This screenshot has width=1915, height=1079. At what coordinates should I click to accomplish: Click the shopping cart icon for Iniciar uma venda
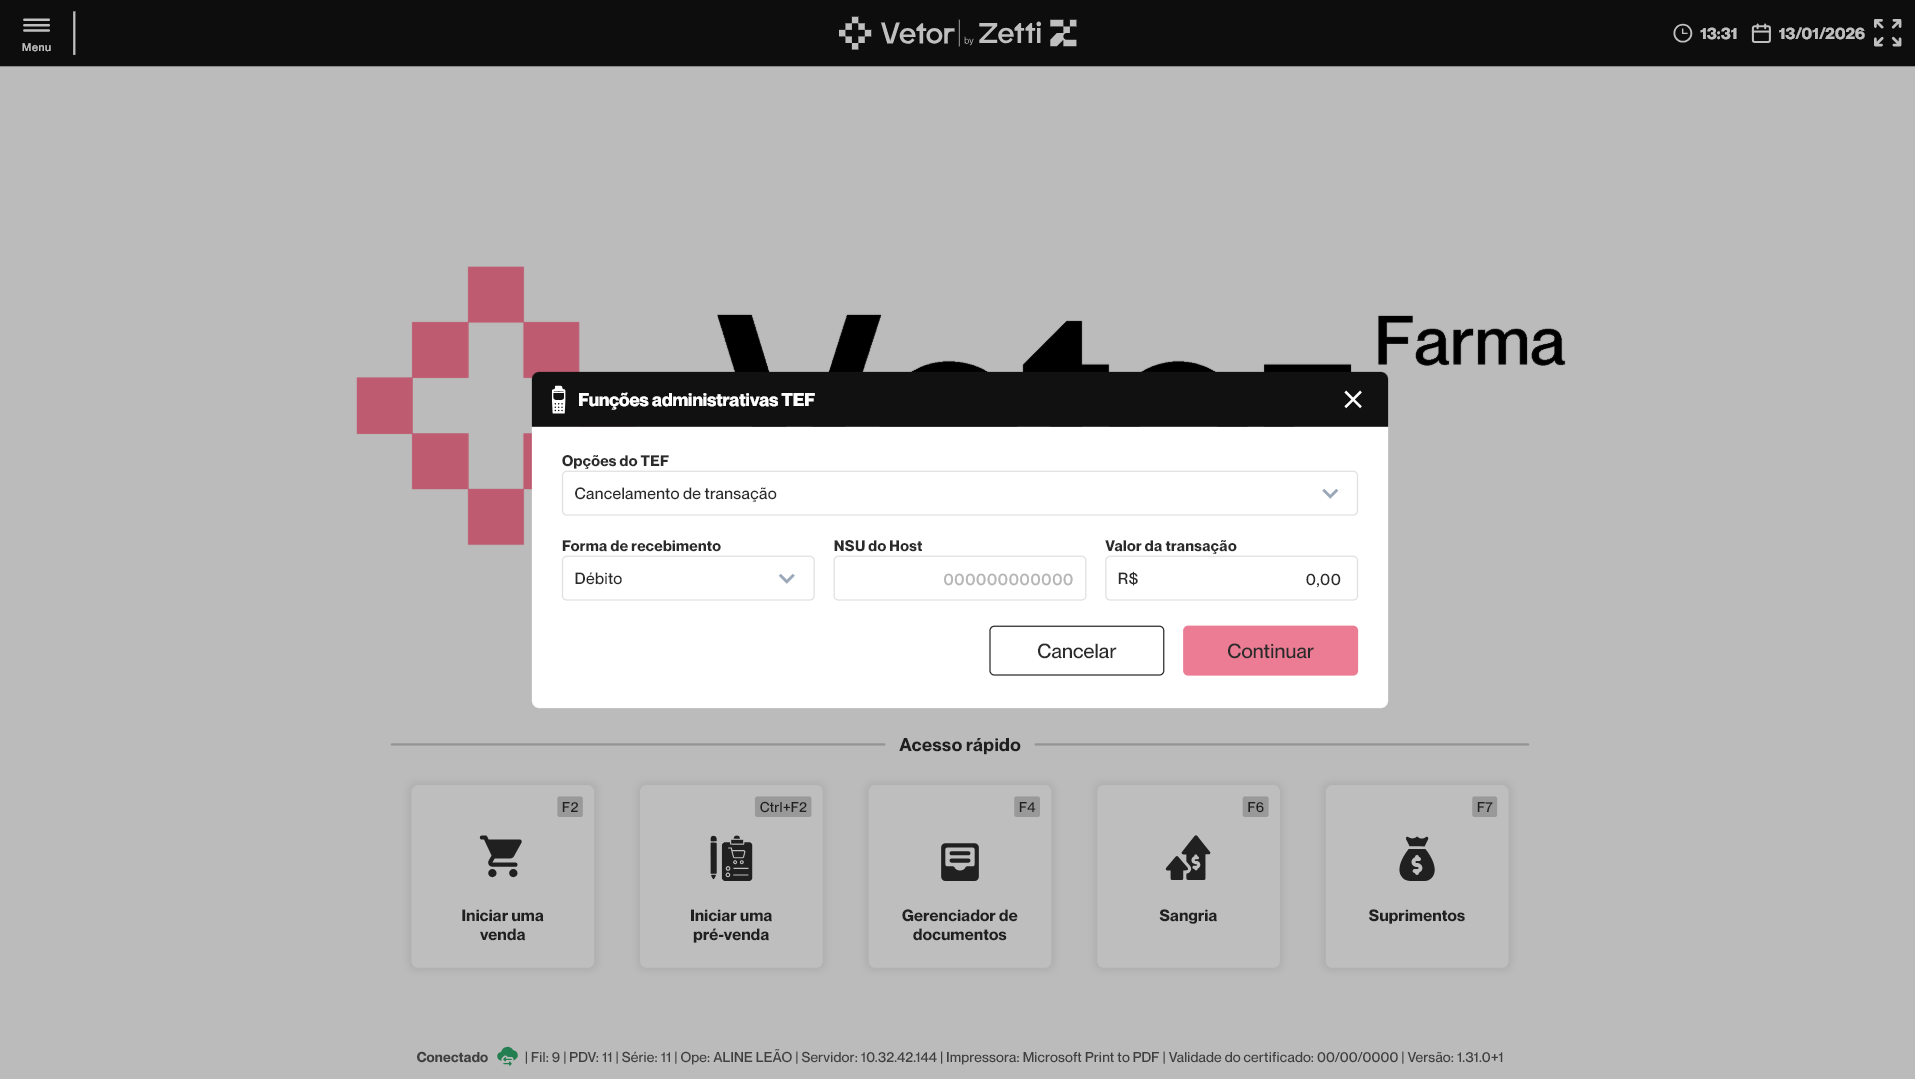point(501,857)
